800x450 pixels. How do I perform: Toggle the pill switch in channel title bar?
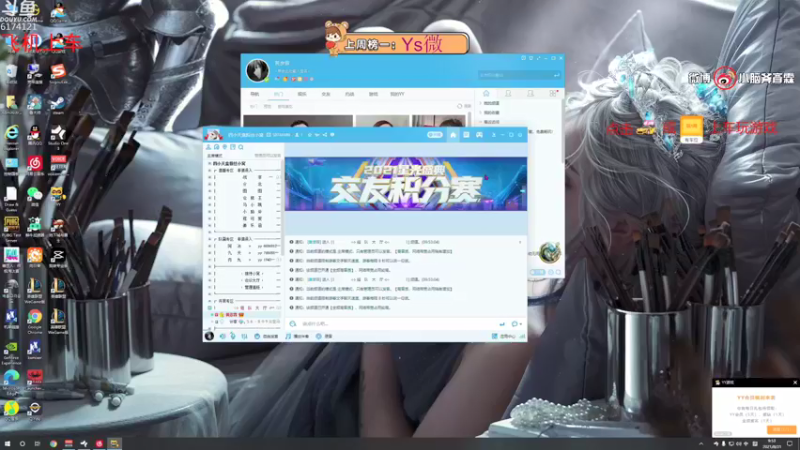click(x=435, y=135)
